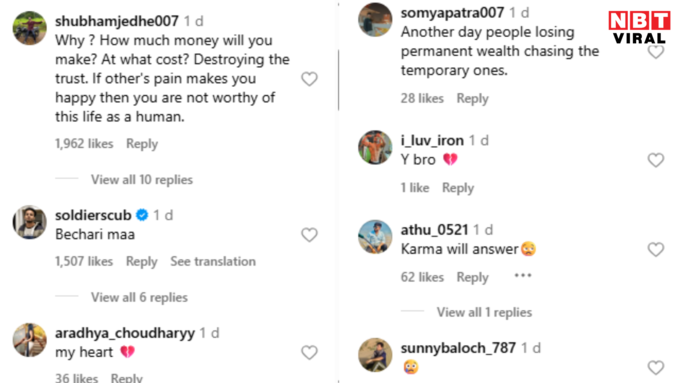
Task: Click See translation on soldierscub's comment
Action: click(213, 261)
